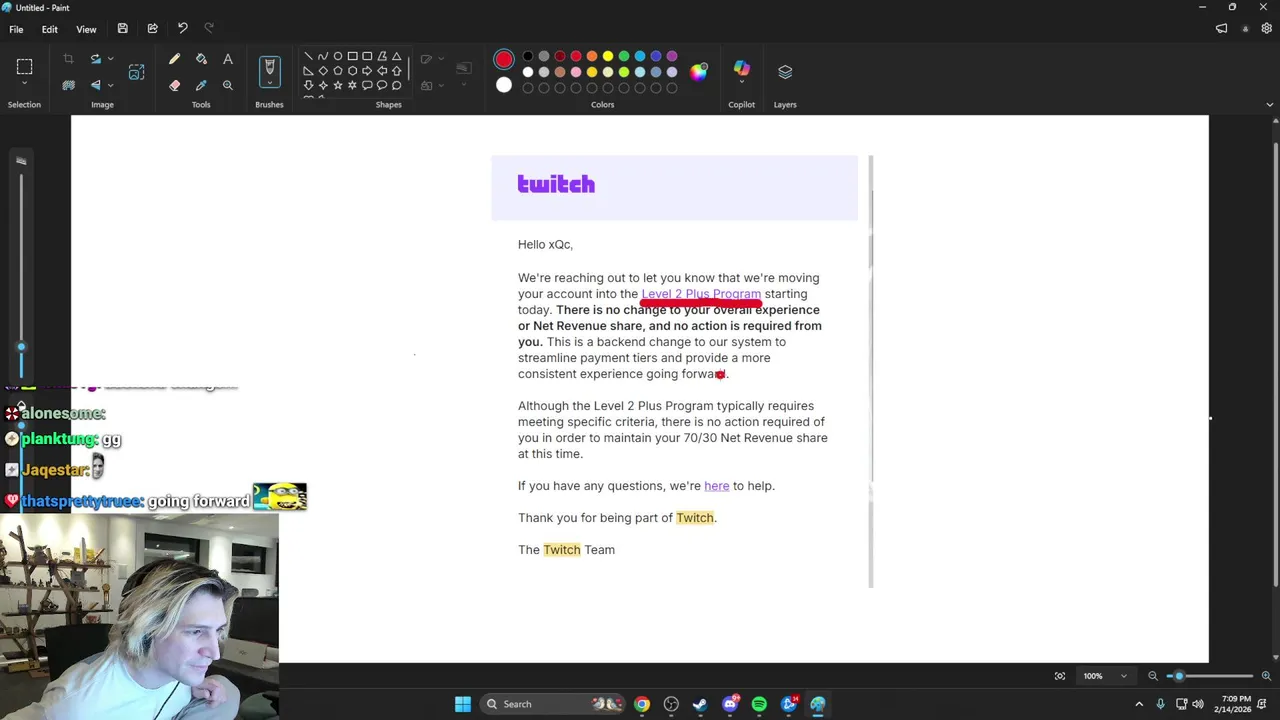
Task: Select the Magnifier tool
Action: click(x=228, y=85)
